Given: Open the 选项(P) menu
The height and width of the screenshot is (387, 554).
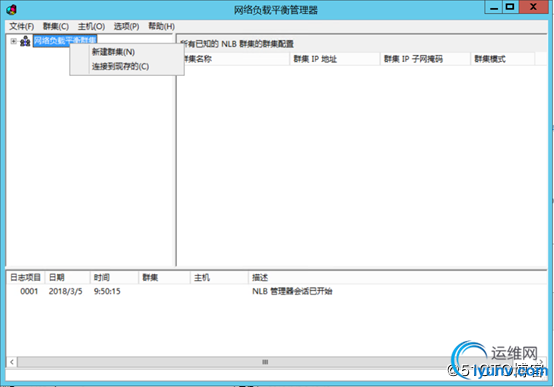Looking at the screenshot, I should tap(126, 27).
